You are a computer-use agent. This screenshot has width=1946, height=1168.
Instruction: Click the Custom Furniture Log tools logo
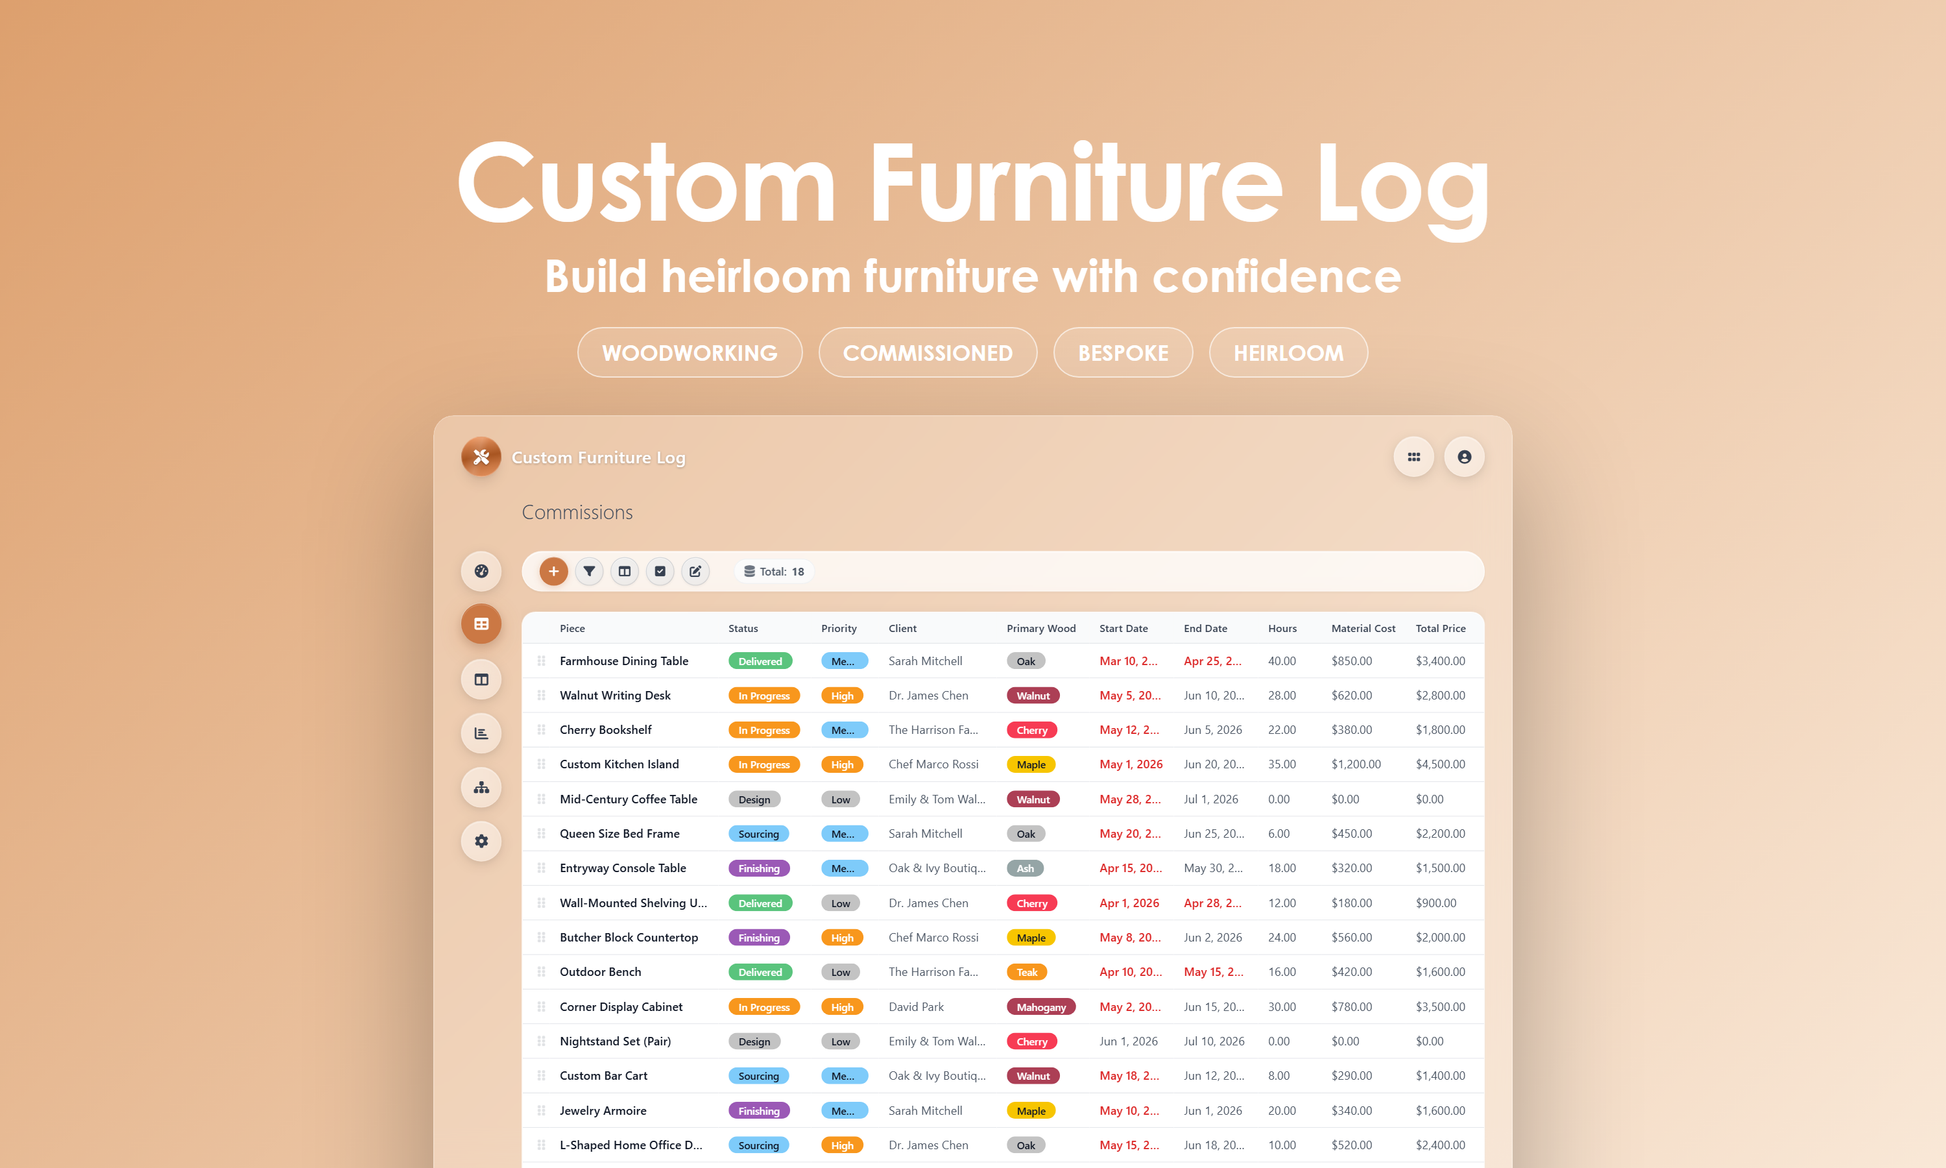pyautogui.click(x=481, y=457)
